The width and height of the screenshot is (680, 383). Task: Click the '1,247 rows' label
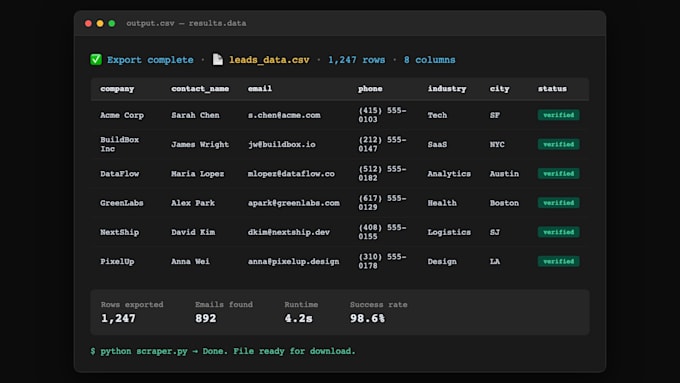tap(356, 60)
